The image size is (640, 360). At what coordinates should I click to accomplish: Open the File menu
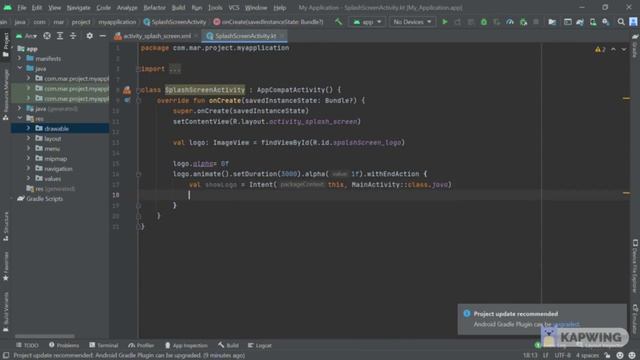point(22,8)
